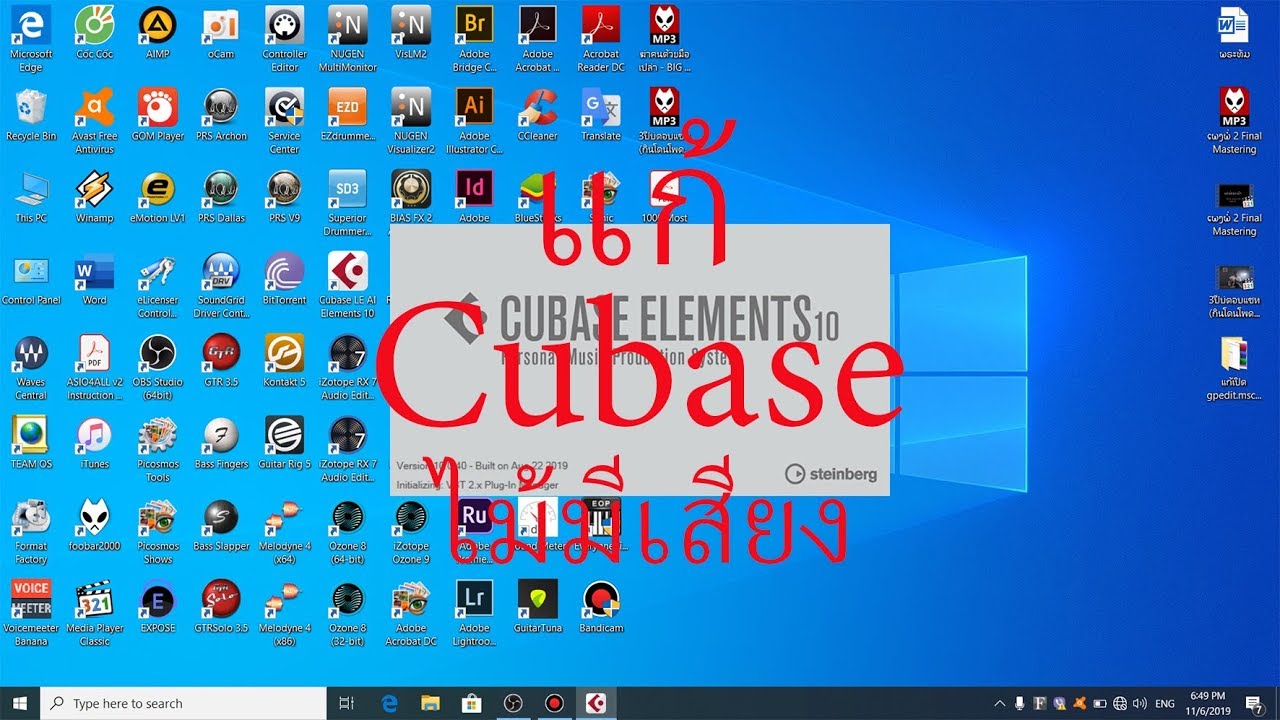Click the 'Type here to search' box
Screen dimensions: 1280x720
coord(181,703)
